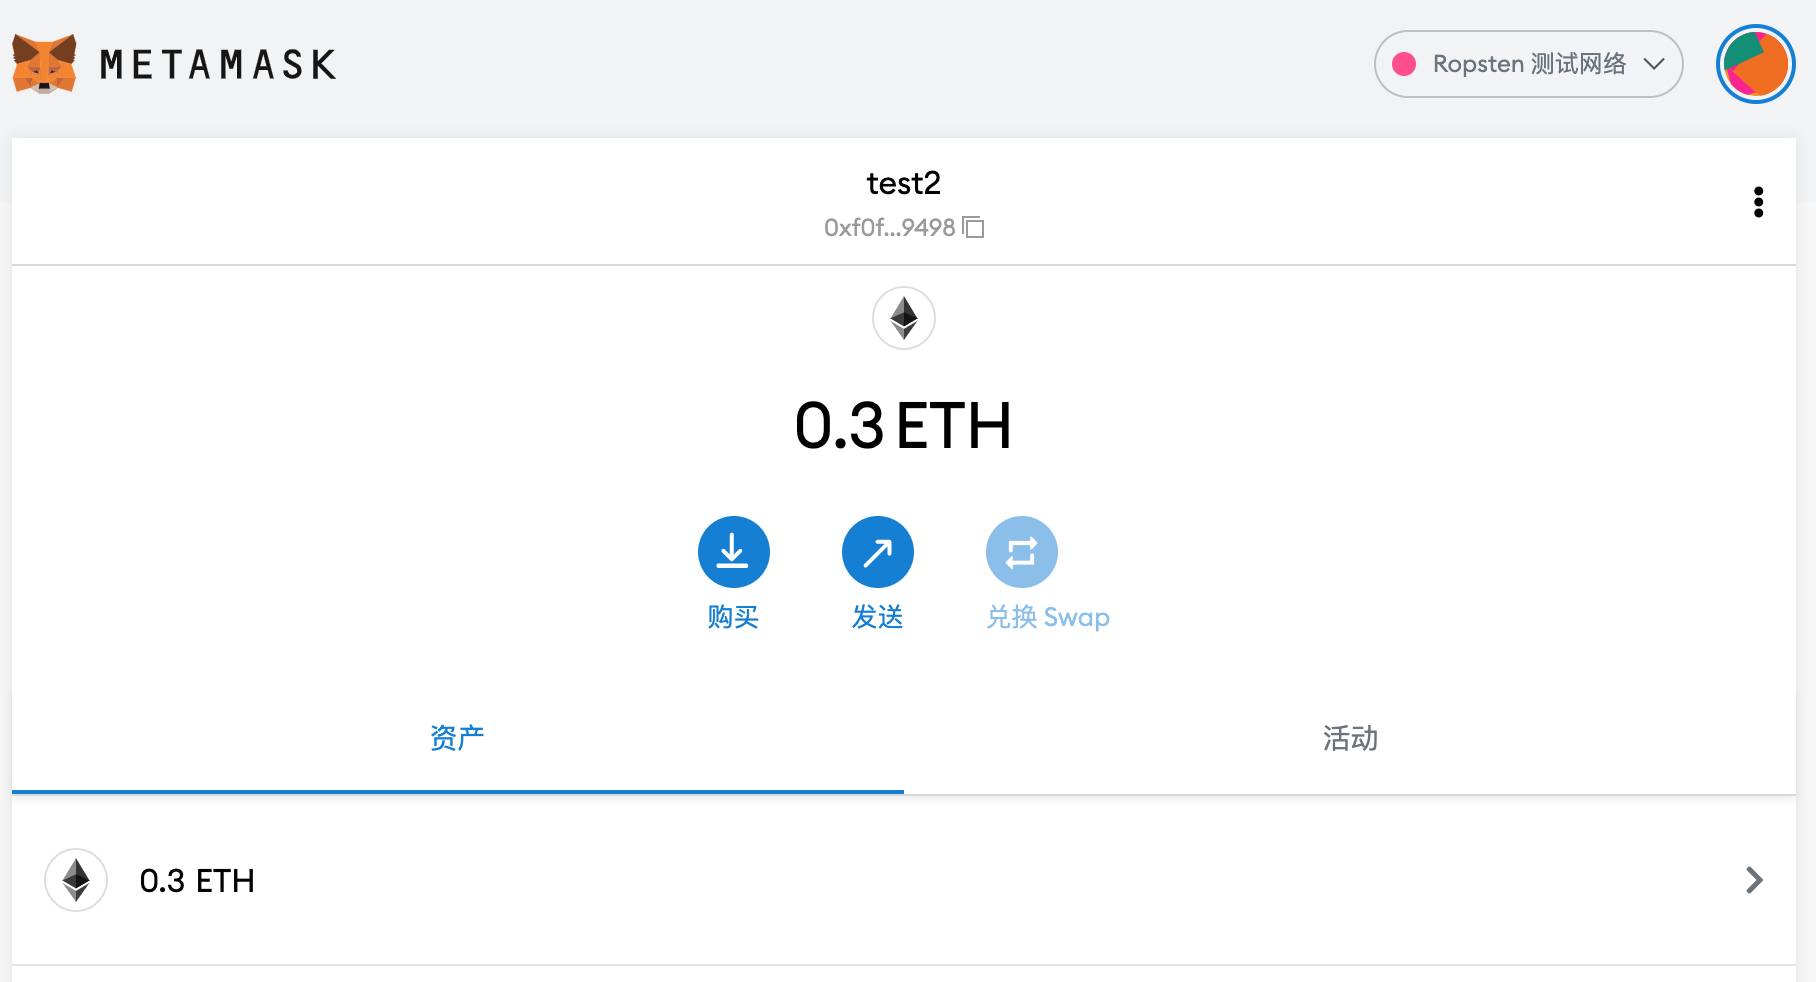The image size is (1816, 982).
Task: Select the 资产 tab
Action: [x=457, y=740]
